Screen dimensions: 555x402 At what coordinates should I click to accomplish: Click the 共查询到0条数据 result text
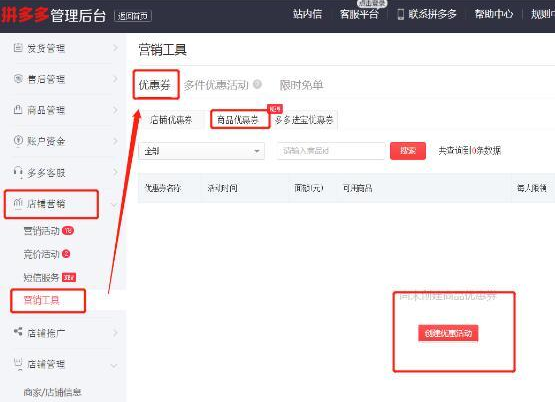pos(470,151)
